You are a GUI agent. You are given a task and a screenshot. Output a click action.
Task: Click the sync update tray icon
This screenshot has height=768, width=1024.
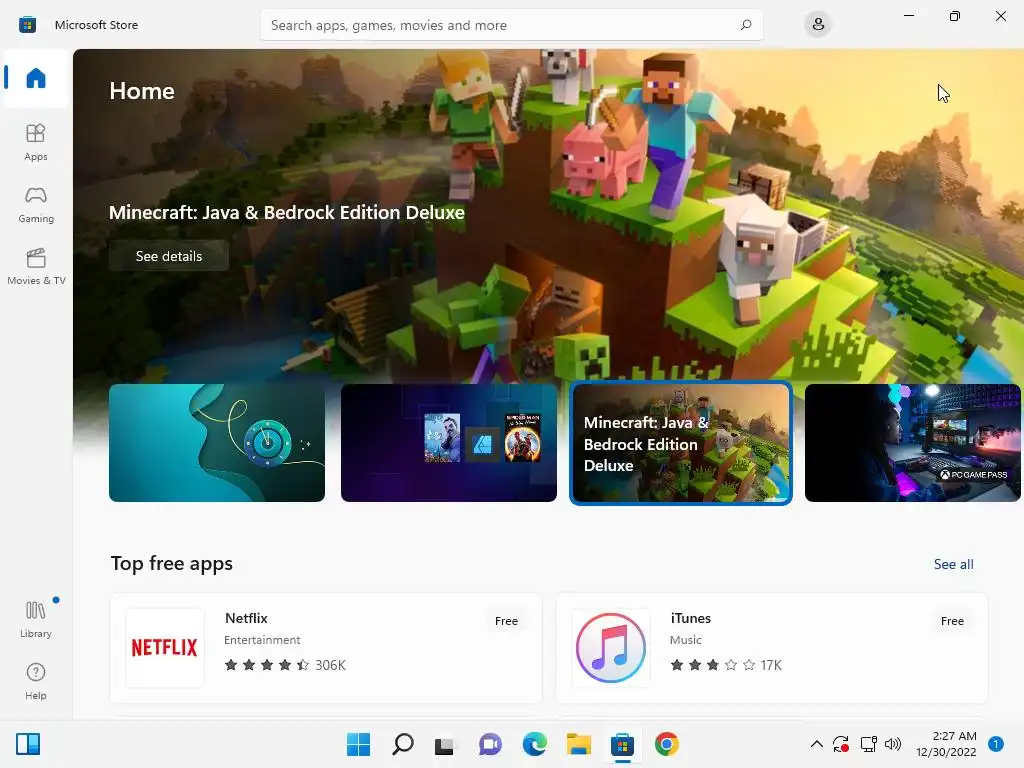point(841,744)
